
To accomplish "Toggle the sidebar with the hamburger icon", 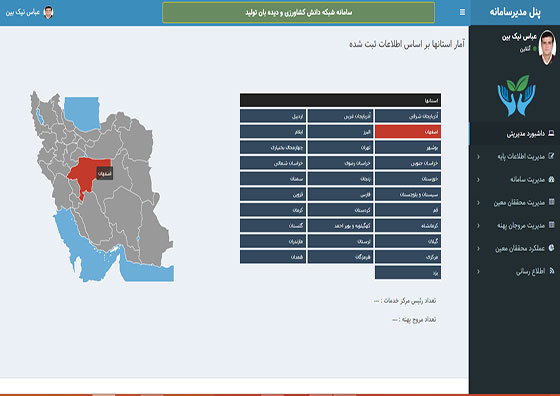I will (462, 12).
